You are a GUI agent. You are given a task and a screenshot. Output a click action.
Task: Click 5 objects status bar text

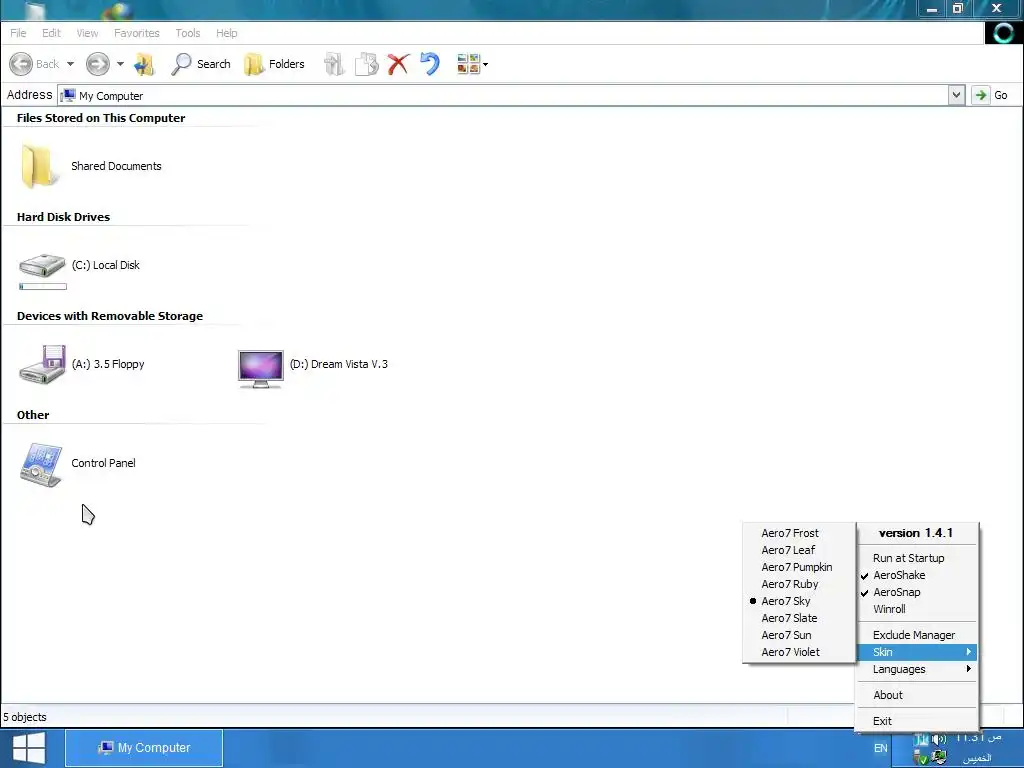(25, 717)
